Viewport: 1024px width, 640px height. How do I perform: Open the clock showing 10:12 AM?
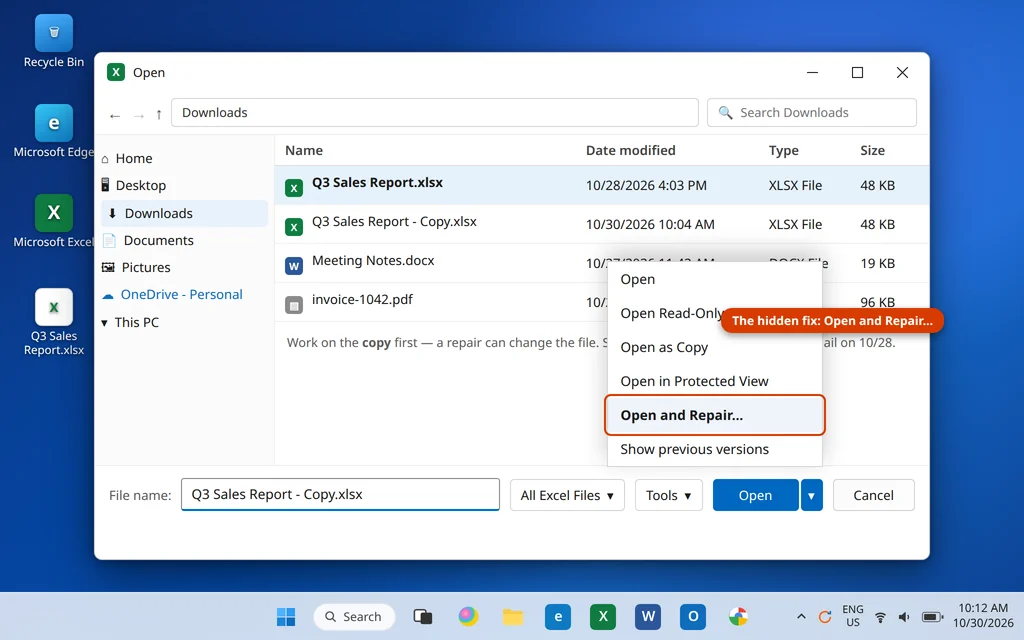pyautogui.click(x=982, y=615)
